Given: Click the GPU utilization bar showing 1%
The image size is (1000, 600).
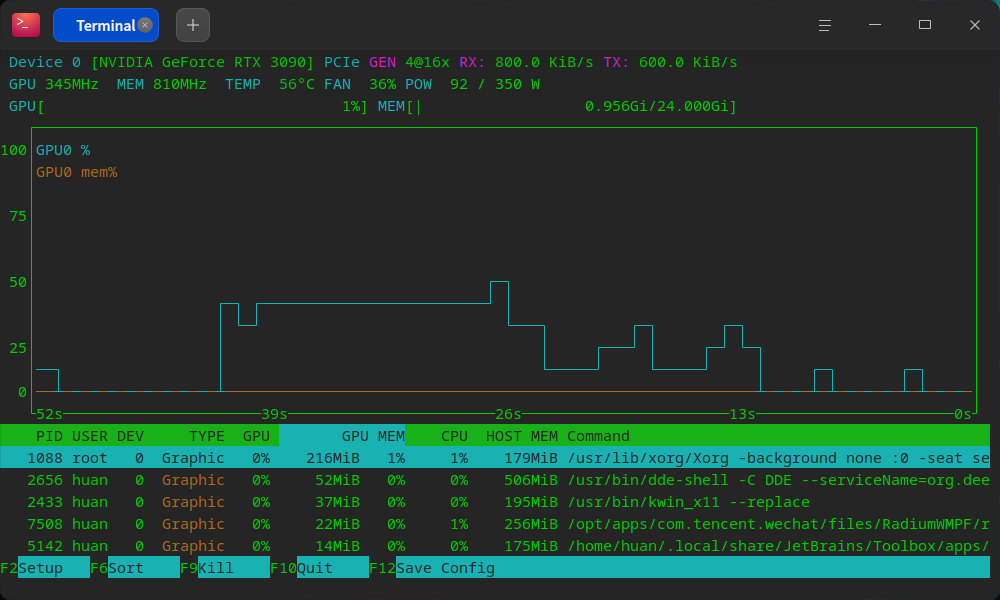Looking at the screenshot, I should coord(188,106).
